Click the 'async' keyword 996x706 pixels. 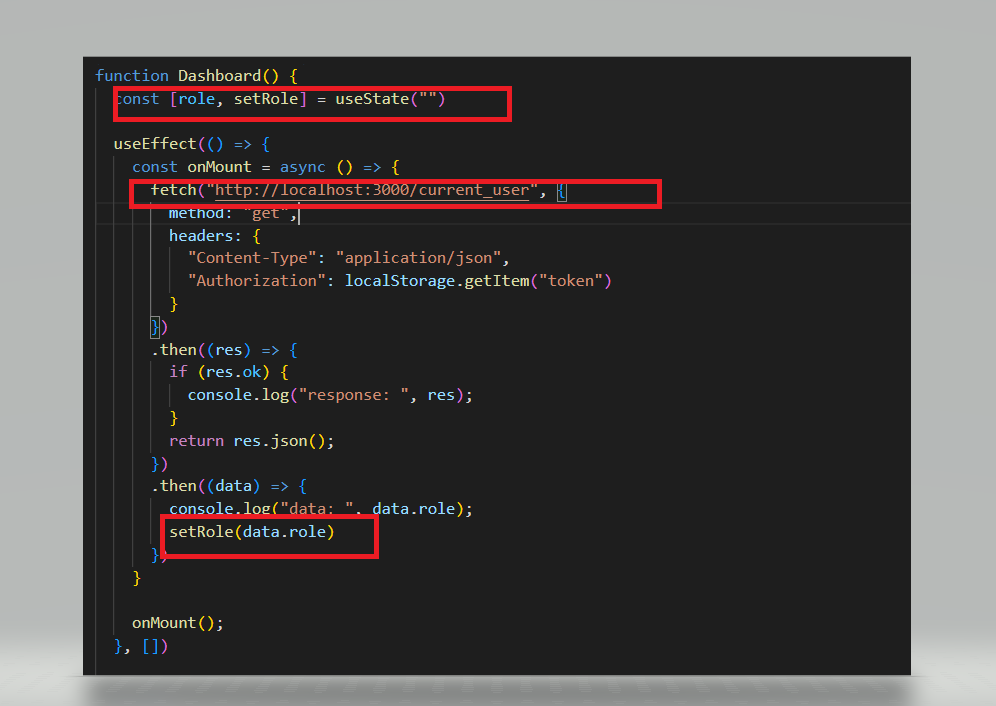(x=302, y=167)
